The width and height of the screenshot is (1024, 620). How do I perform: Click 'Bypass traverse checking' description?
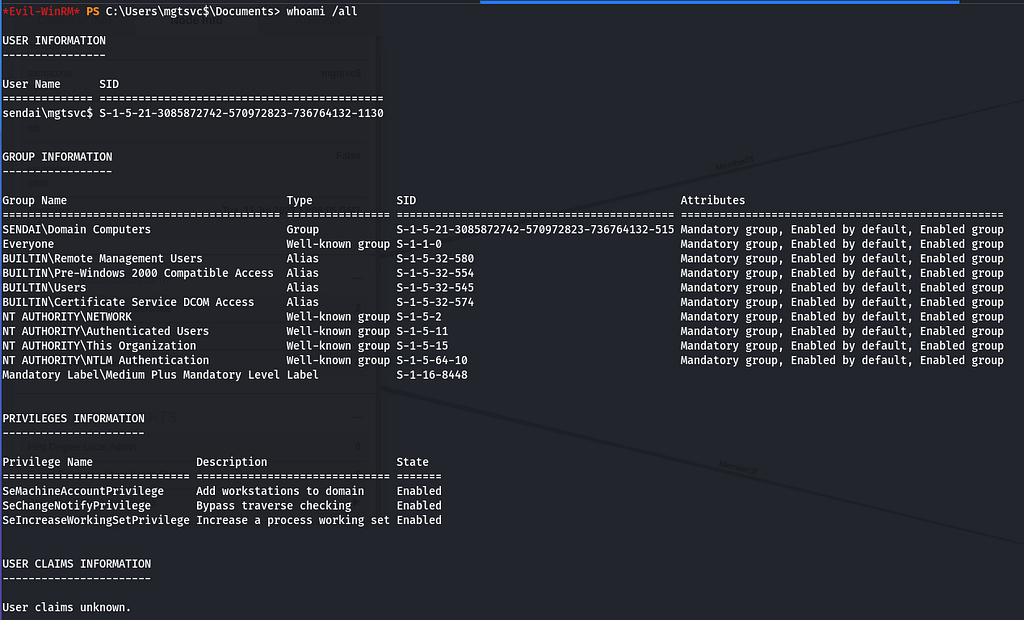[x=274, y=506]
